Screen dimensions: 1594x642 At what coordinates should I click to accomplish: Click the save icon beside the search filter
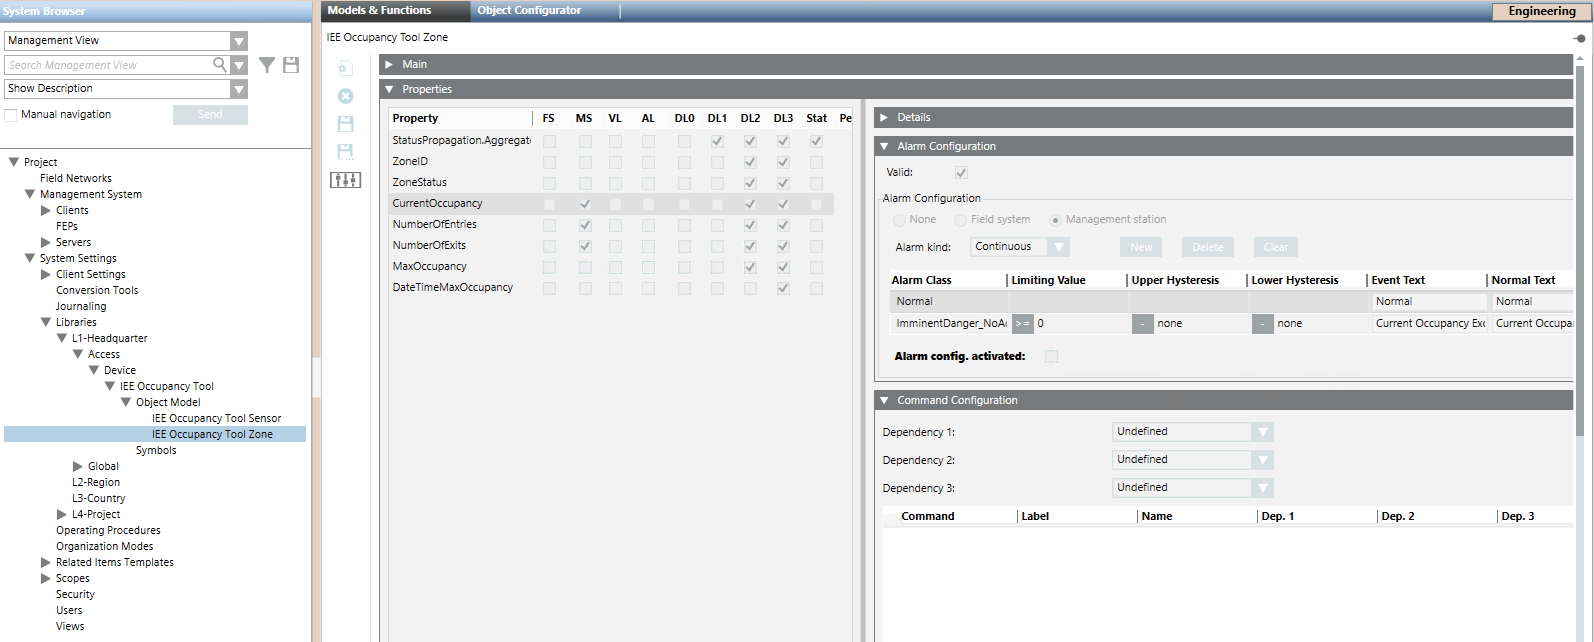tap(291, 65)
